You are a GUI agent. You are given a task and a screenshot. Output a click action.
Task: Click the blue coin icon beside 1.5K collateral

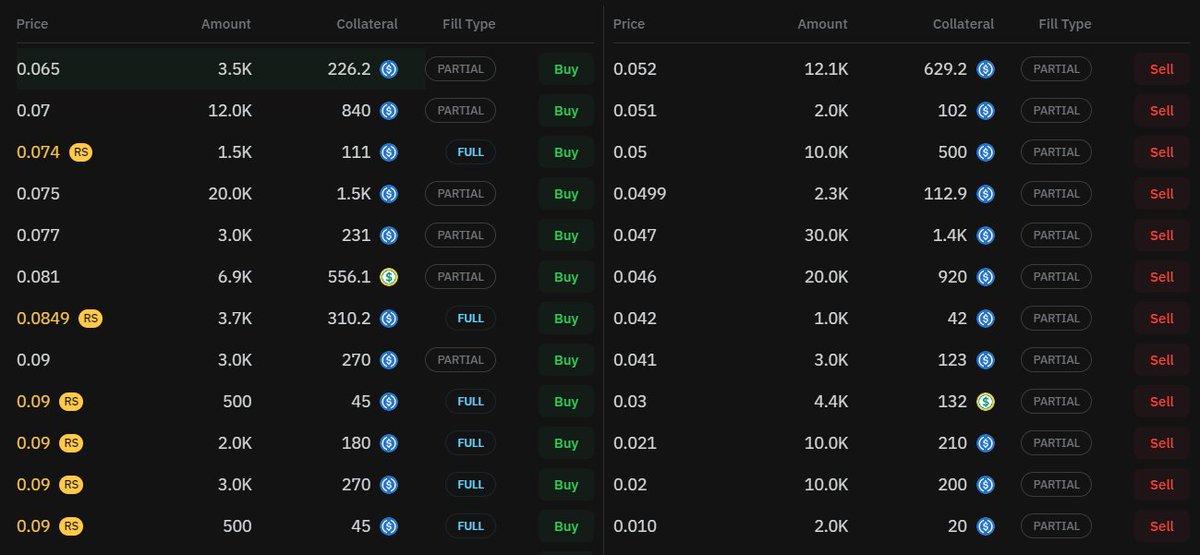tap(389, 194)
